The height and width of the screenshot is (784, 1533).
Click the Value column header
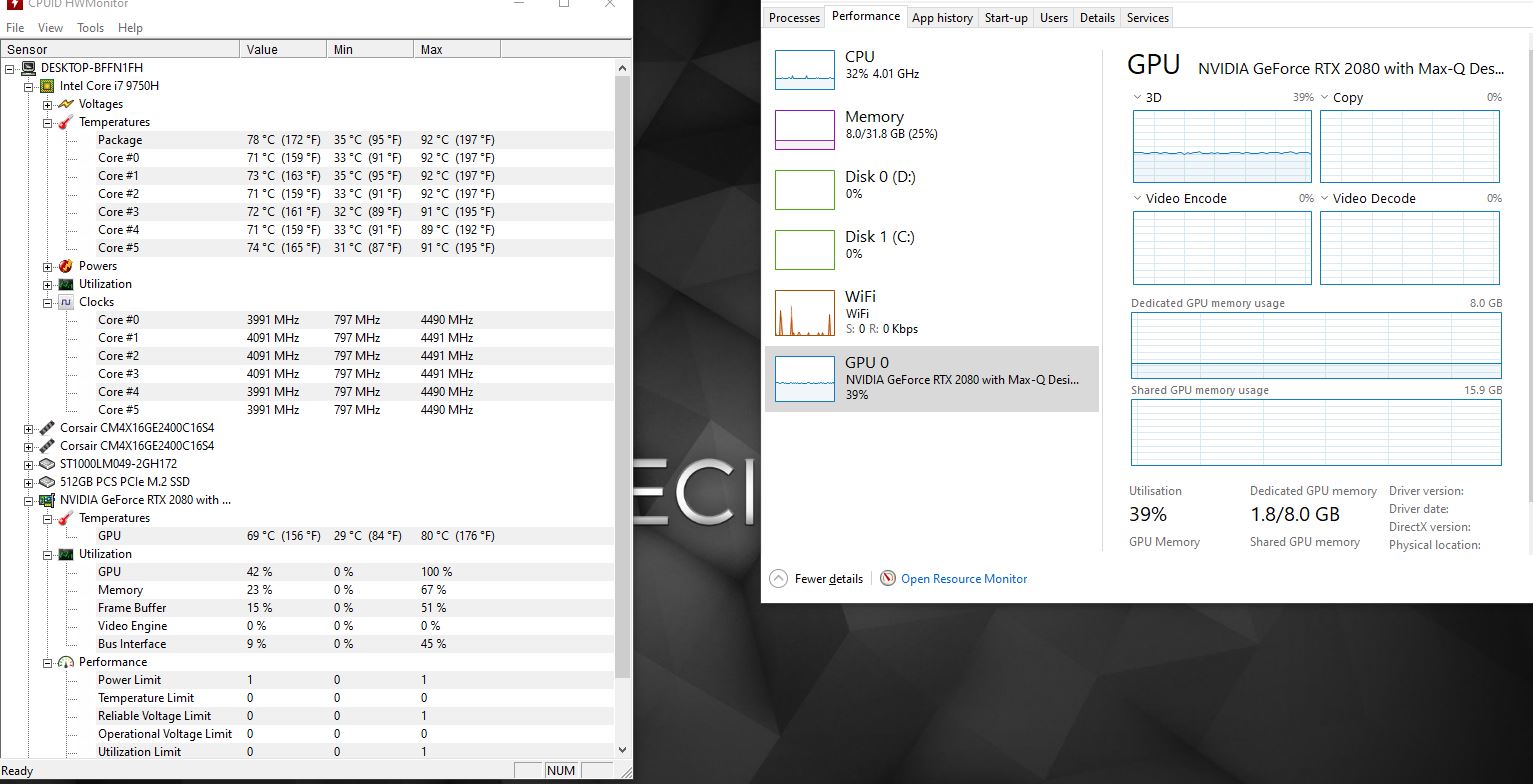tap(283, 49)
